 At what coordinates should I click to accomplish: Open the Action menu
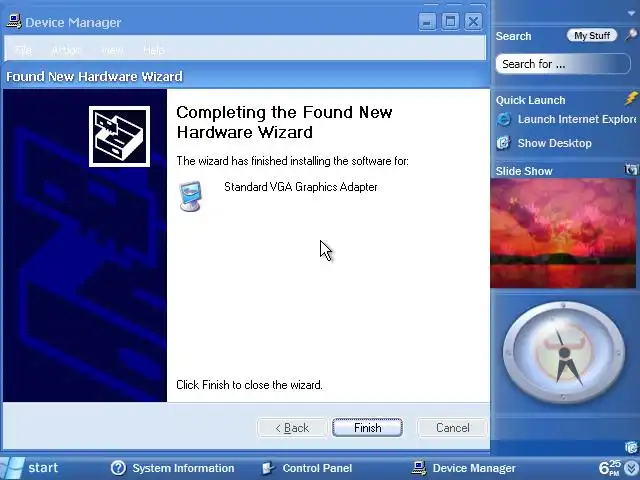[x=66, y=50]
